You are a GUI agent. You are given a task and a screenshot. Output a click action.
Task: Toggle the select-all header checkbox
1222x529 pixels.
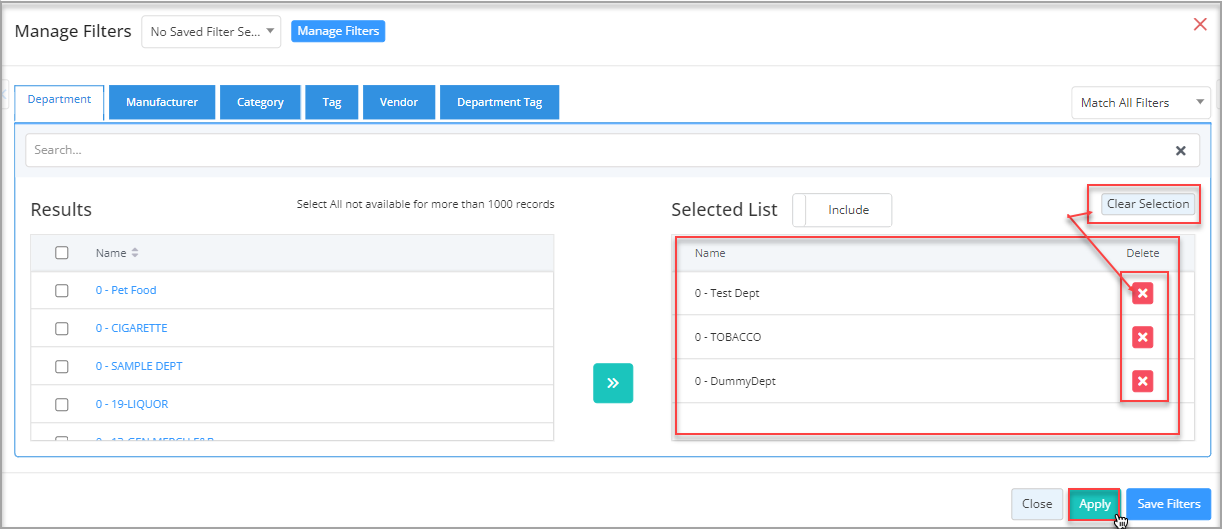pyautogui.click(x=62, y=253)
